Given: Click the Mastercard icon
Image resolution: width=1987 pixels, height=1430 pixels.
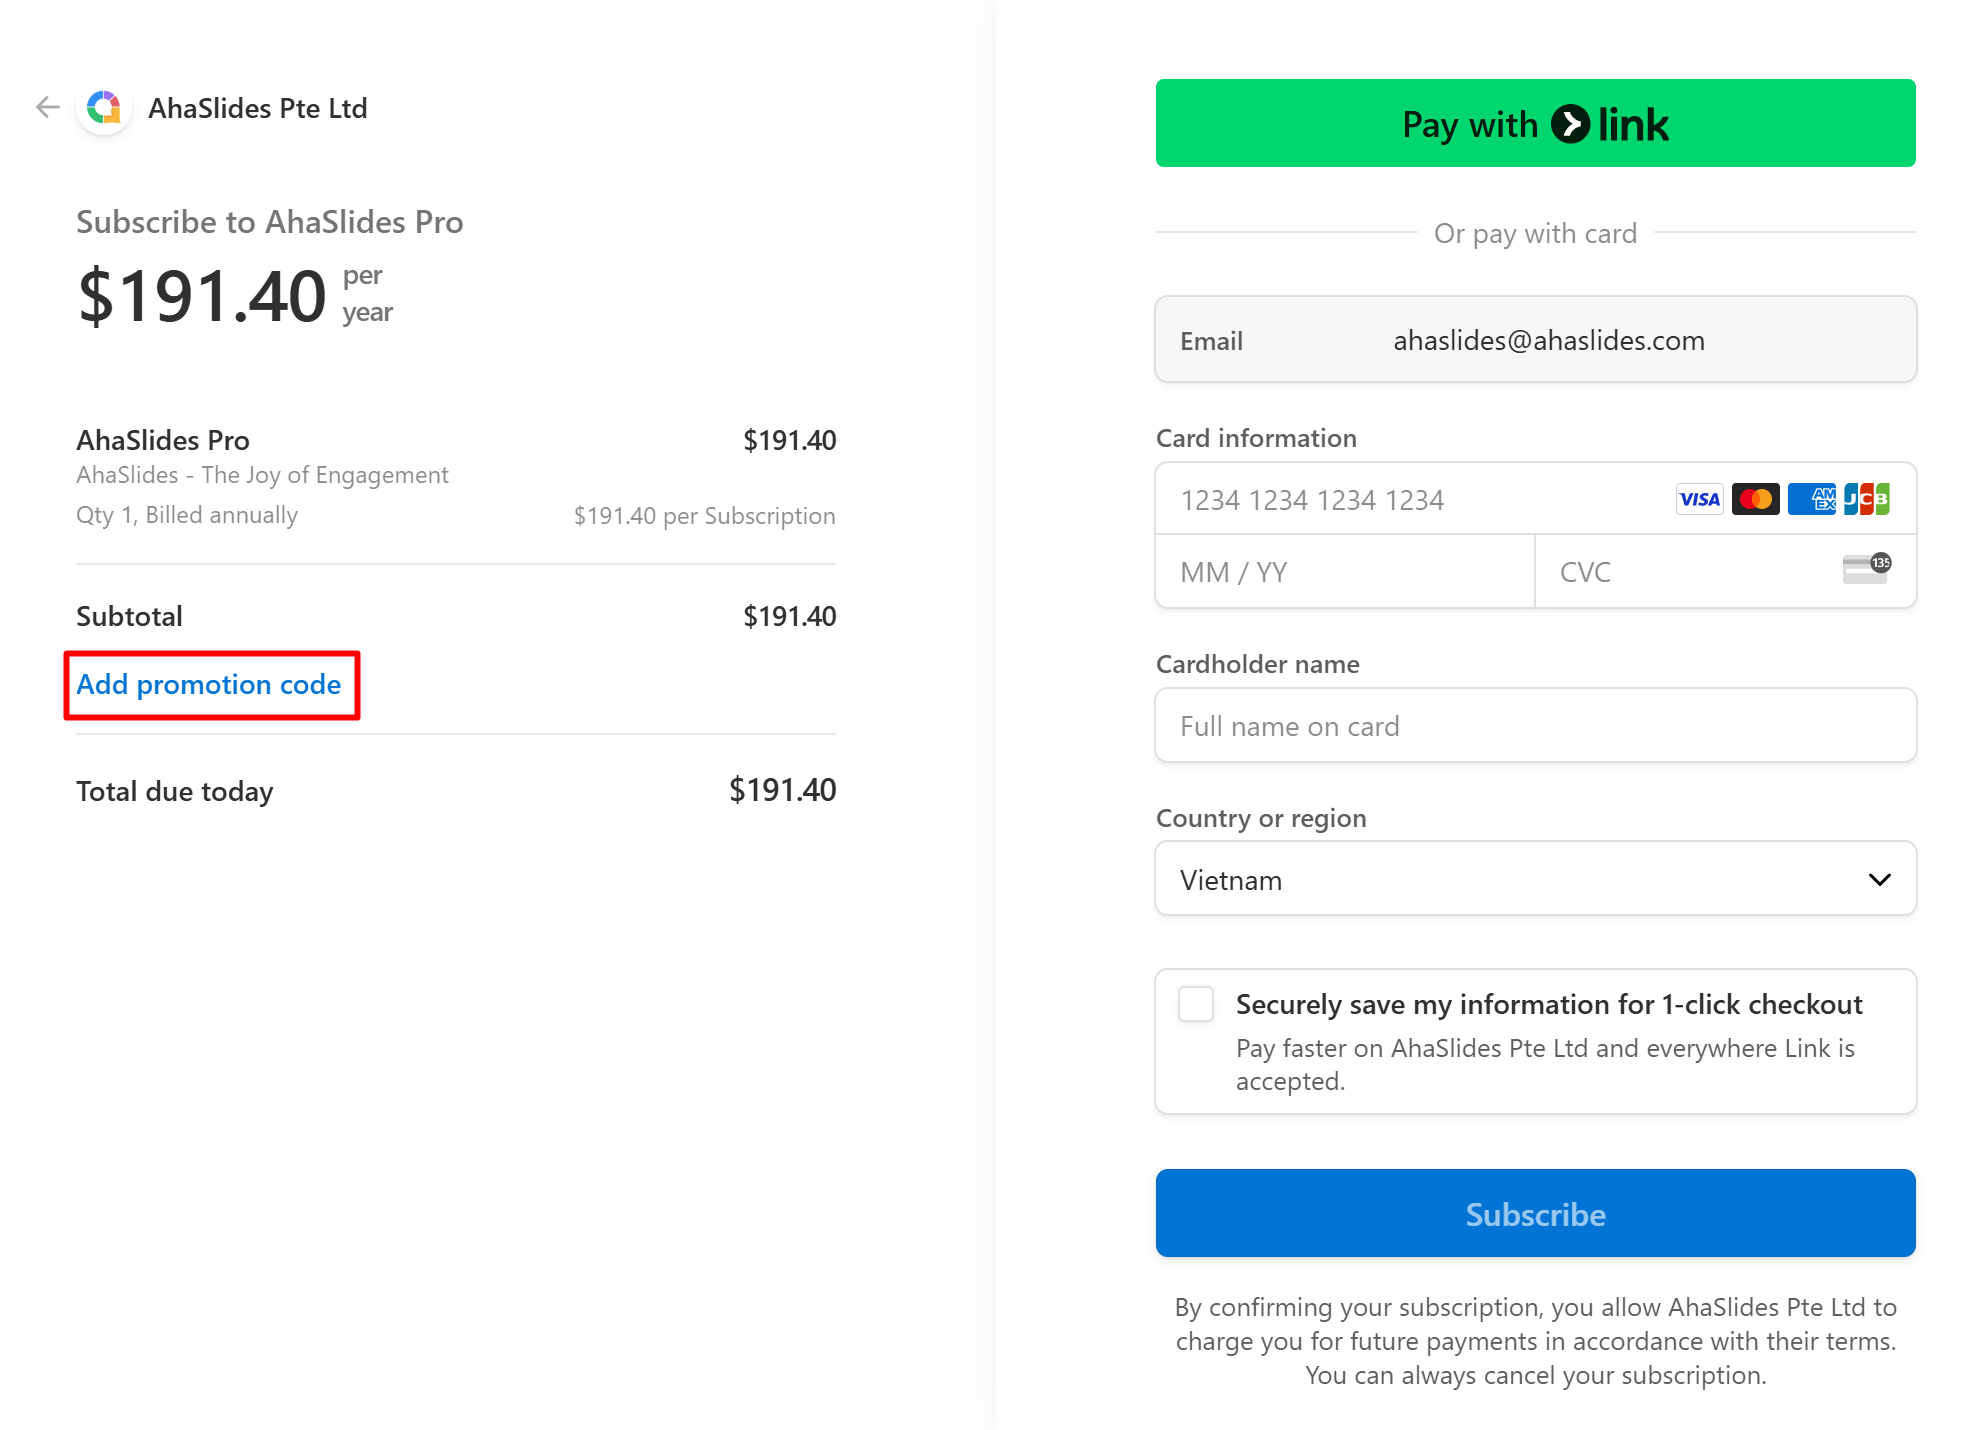Looking at the screenshot, I should point(1755,499).
